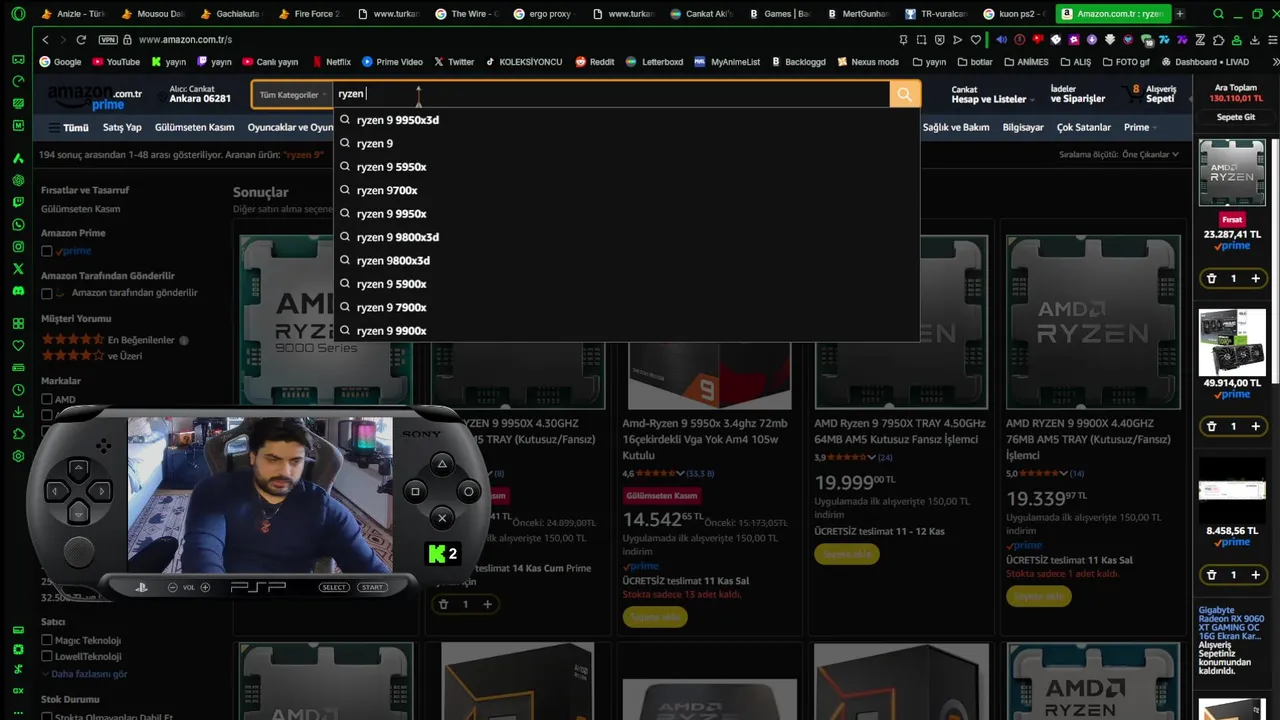Check the Magıc Teknoloji seller checkbox

[x=47, y=640]
